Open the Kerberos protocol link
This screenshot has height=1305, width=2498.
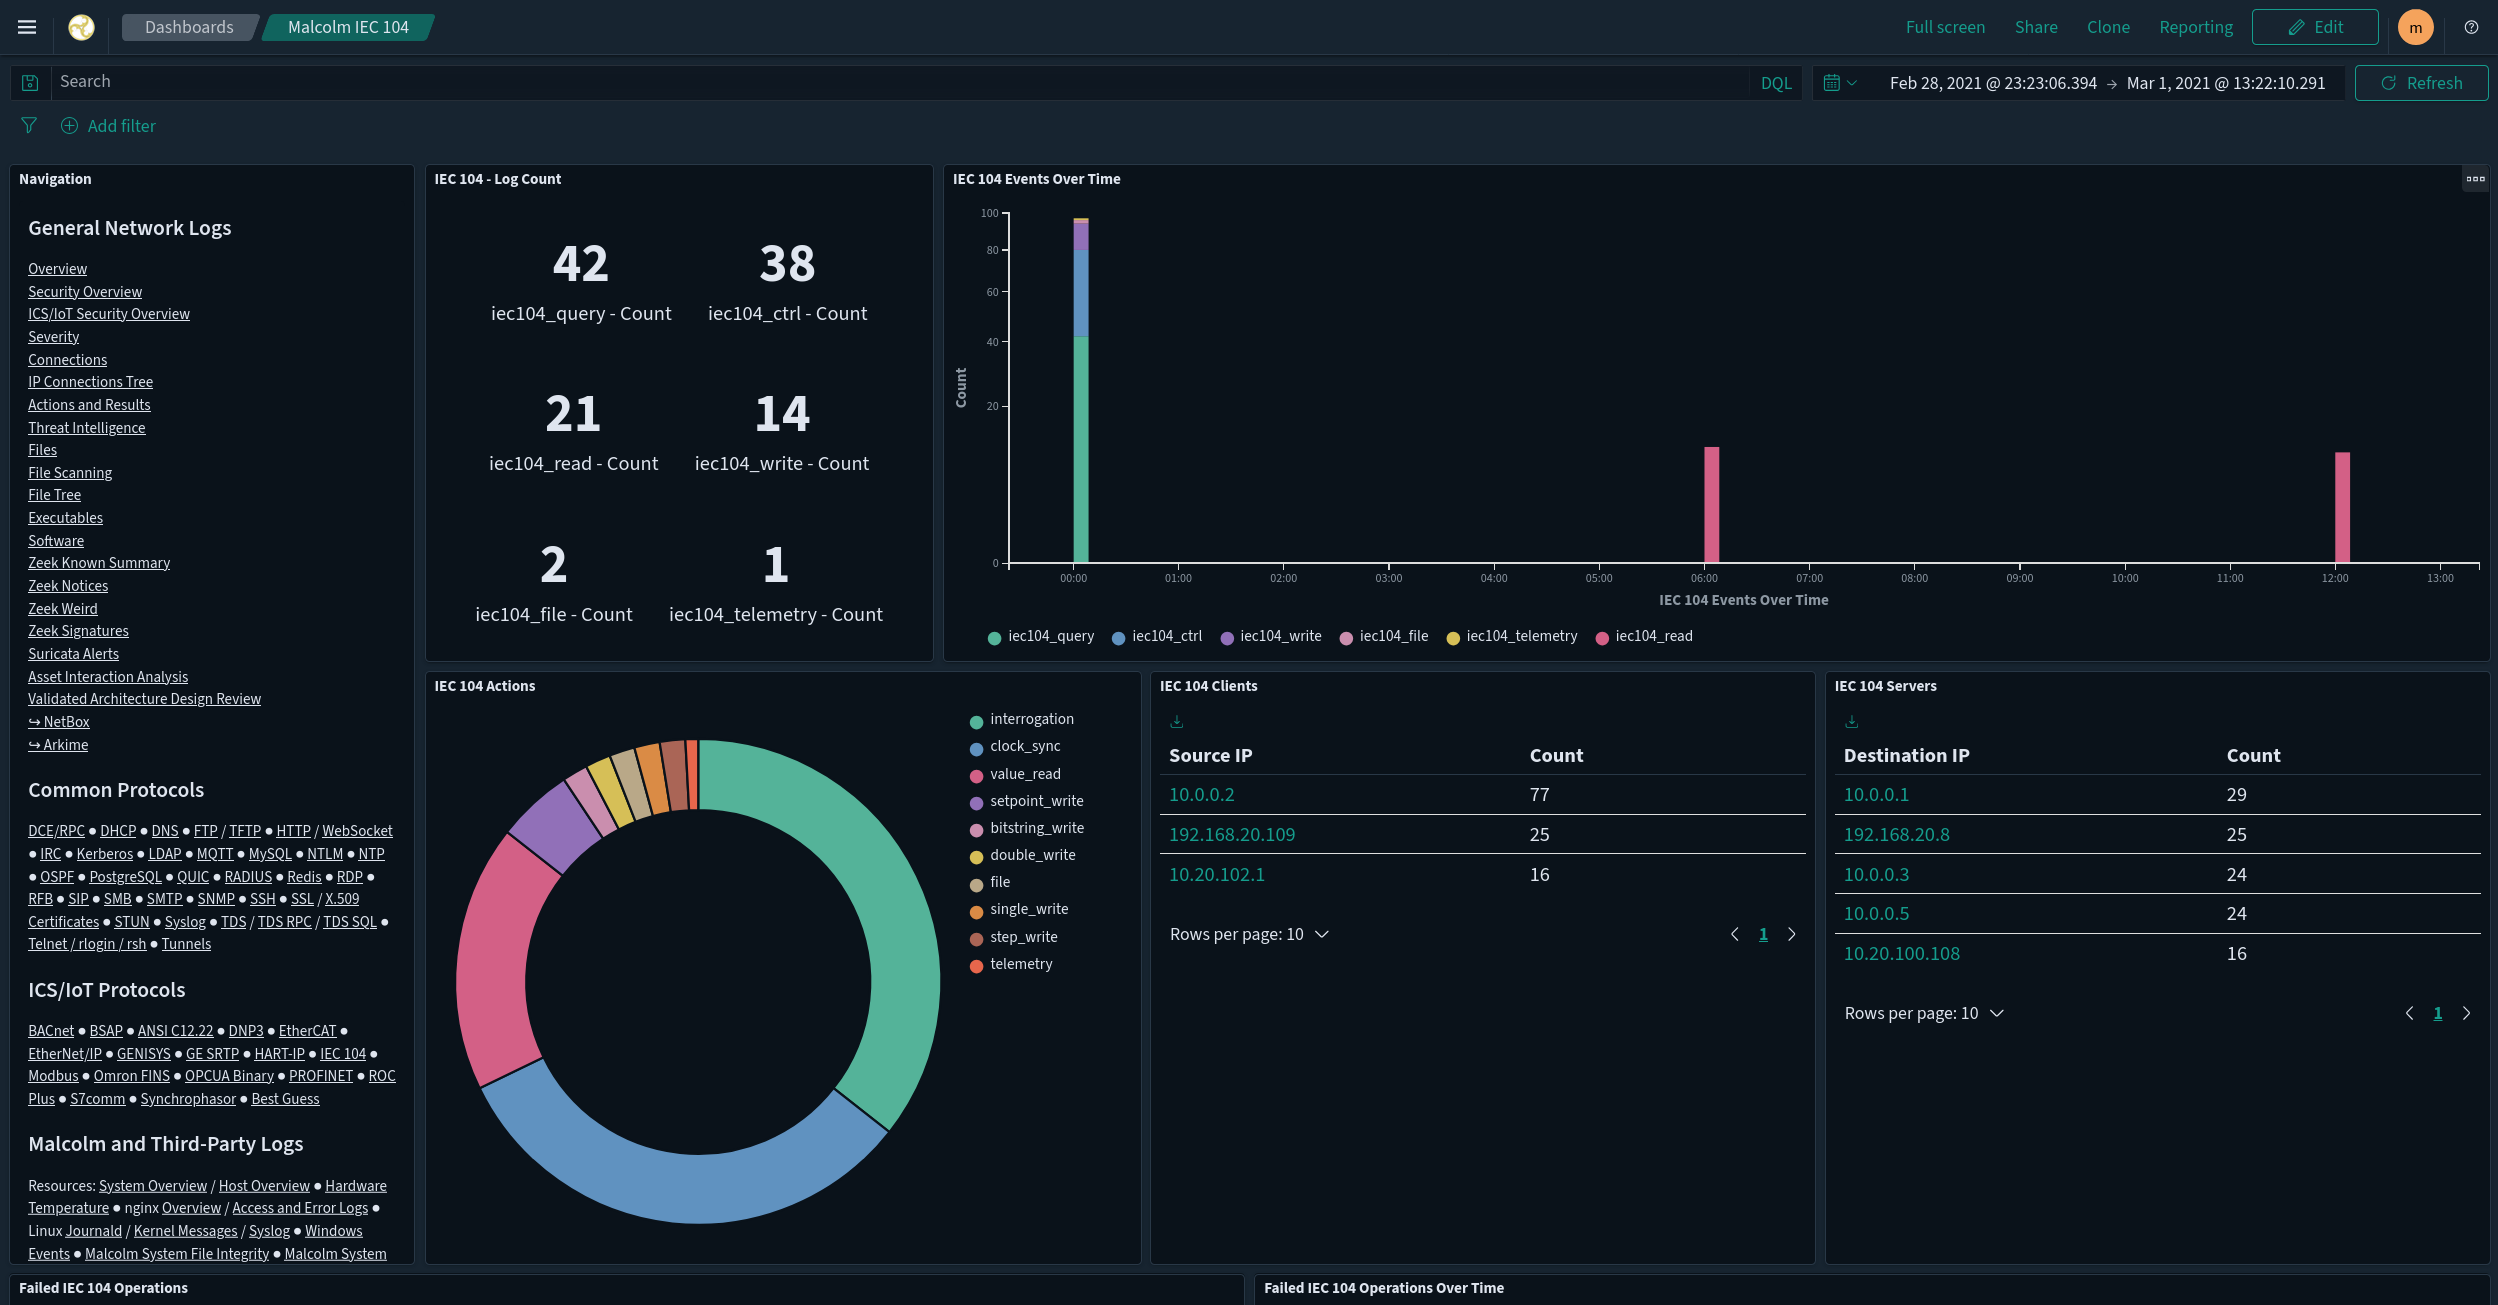[105, 854]
